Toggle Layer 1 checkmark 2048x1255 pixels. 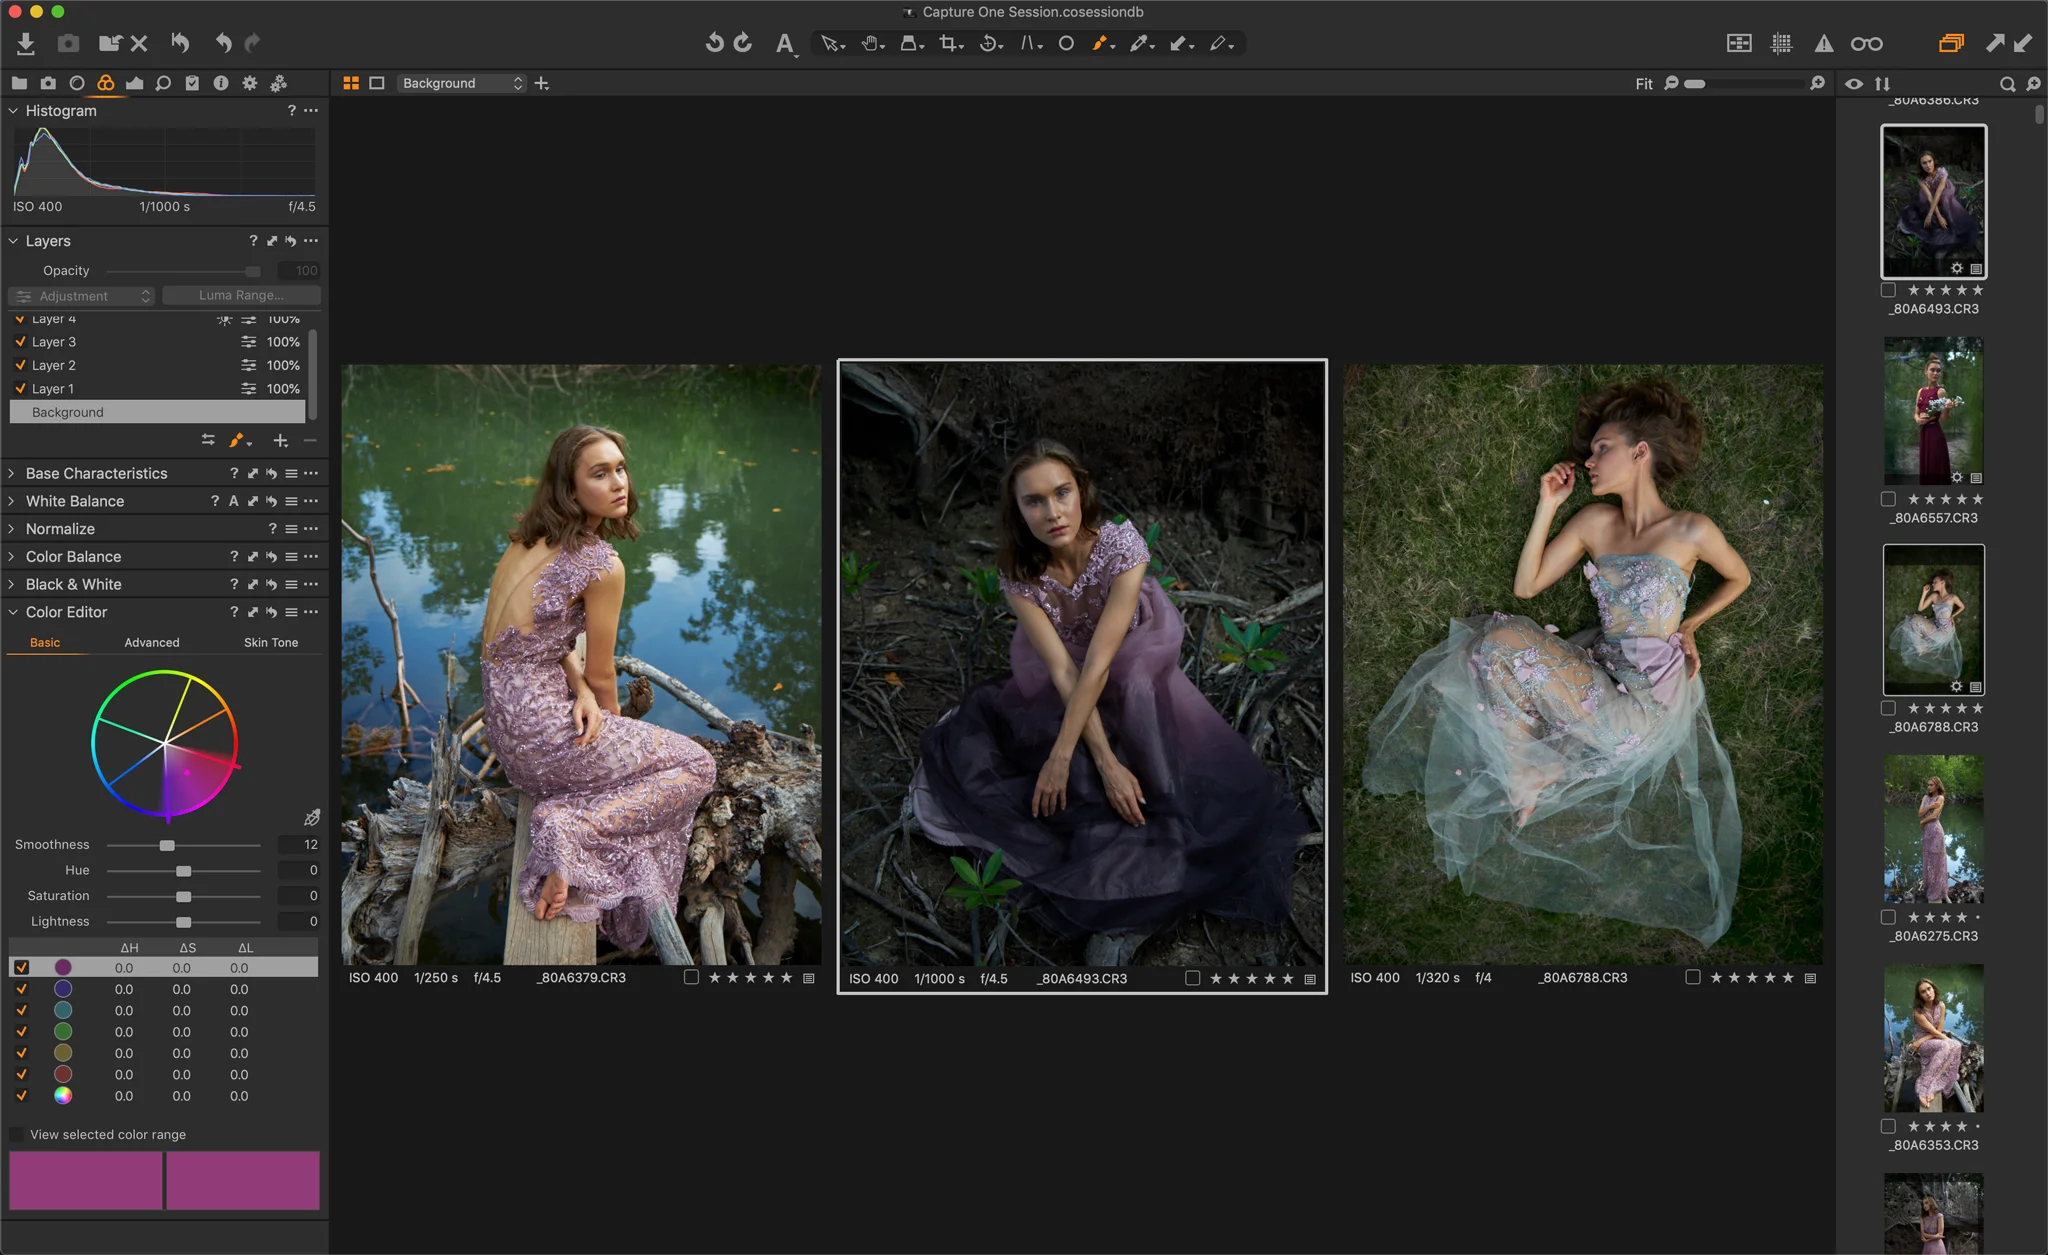click(x=20, y=388)
